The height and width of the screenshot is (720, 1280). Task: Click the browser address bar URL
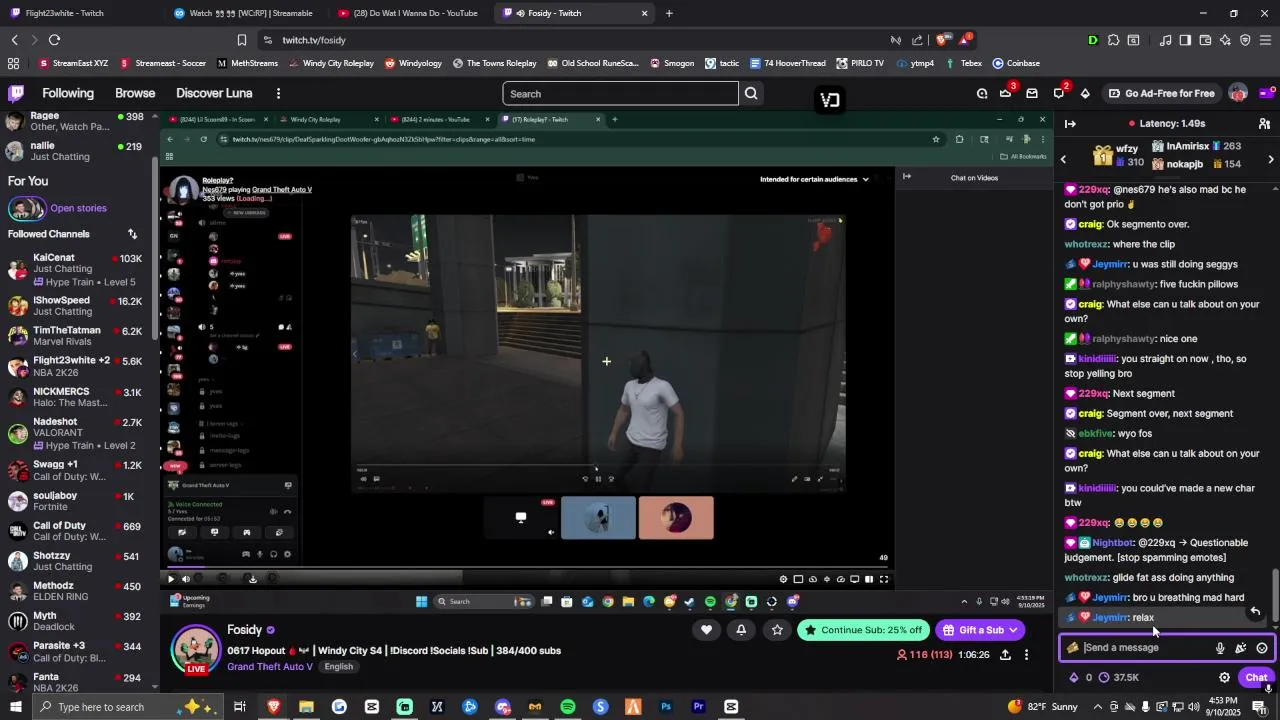(x=314, y=40)
